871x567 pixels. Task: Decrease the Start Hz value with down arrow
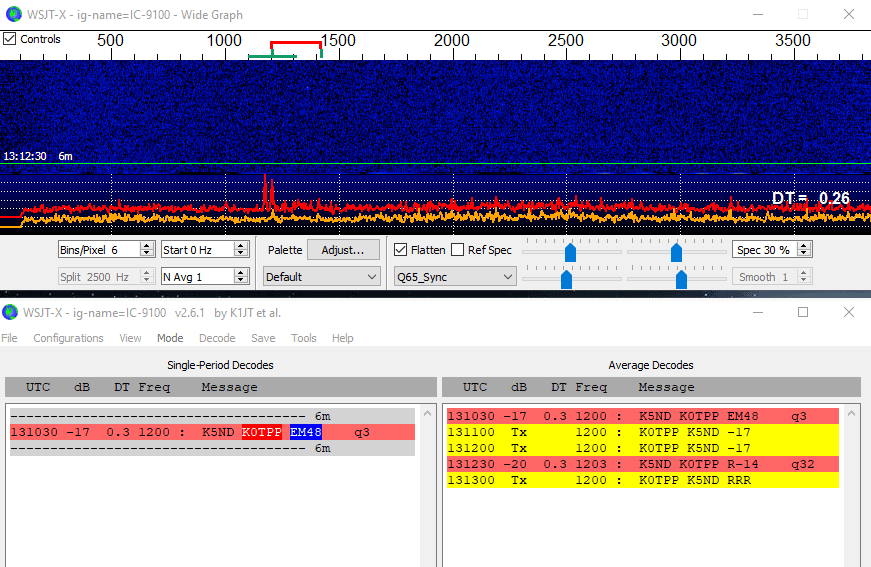pyautogui.click(x=241, y=253)
